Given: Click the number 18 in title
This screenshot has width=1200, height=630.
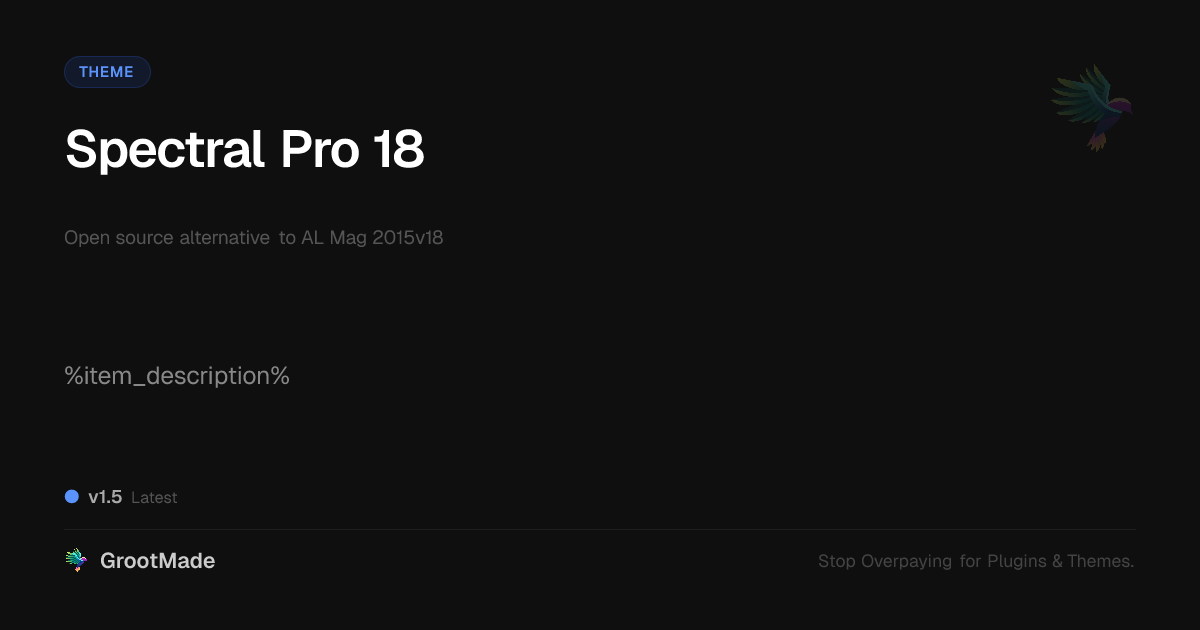Looking at the screenshot, I should coord(399,150).
